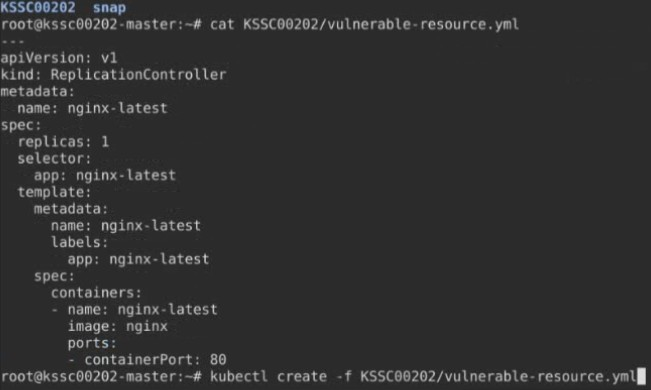Click the apiVersion: v1 line
The height and width of the screenshot is (390, 651).
tap(59, 58)
